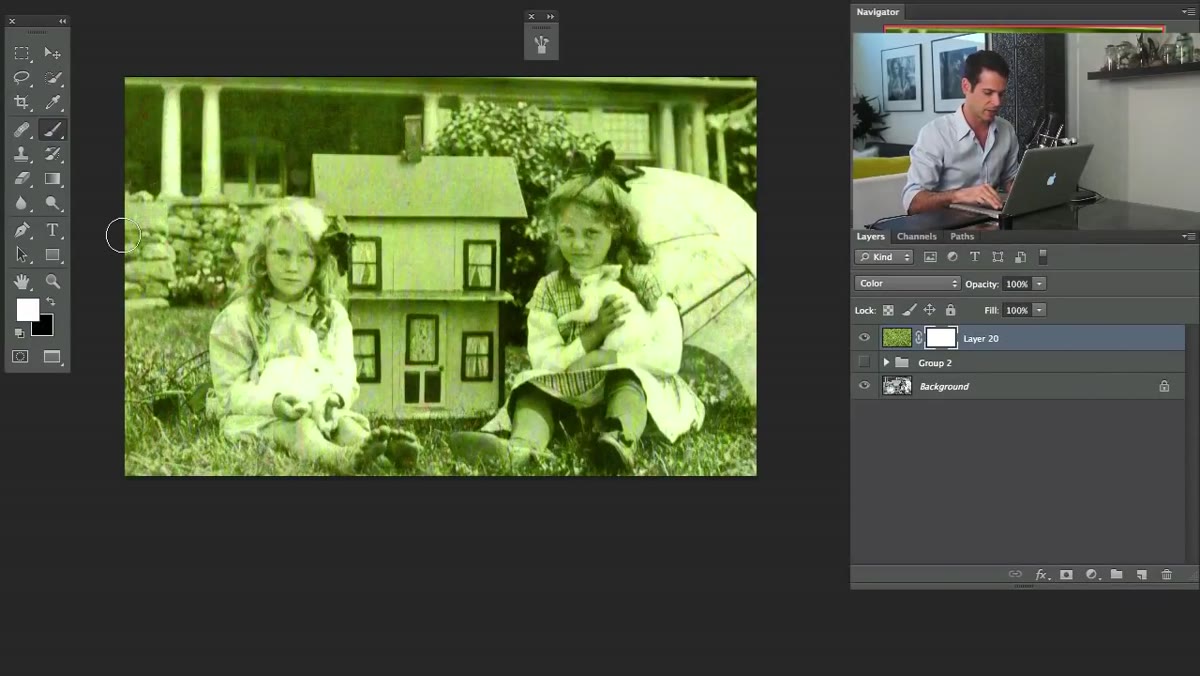Show the Group 2 layer visibility

coord(865,362)
